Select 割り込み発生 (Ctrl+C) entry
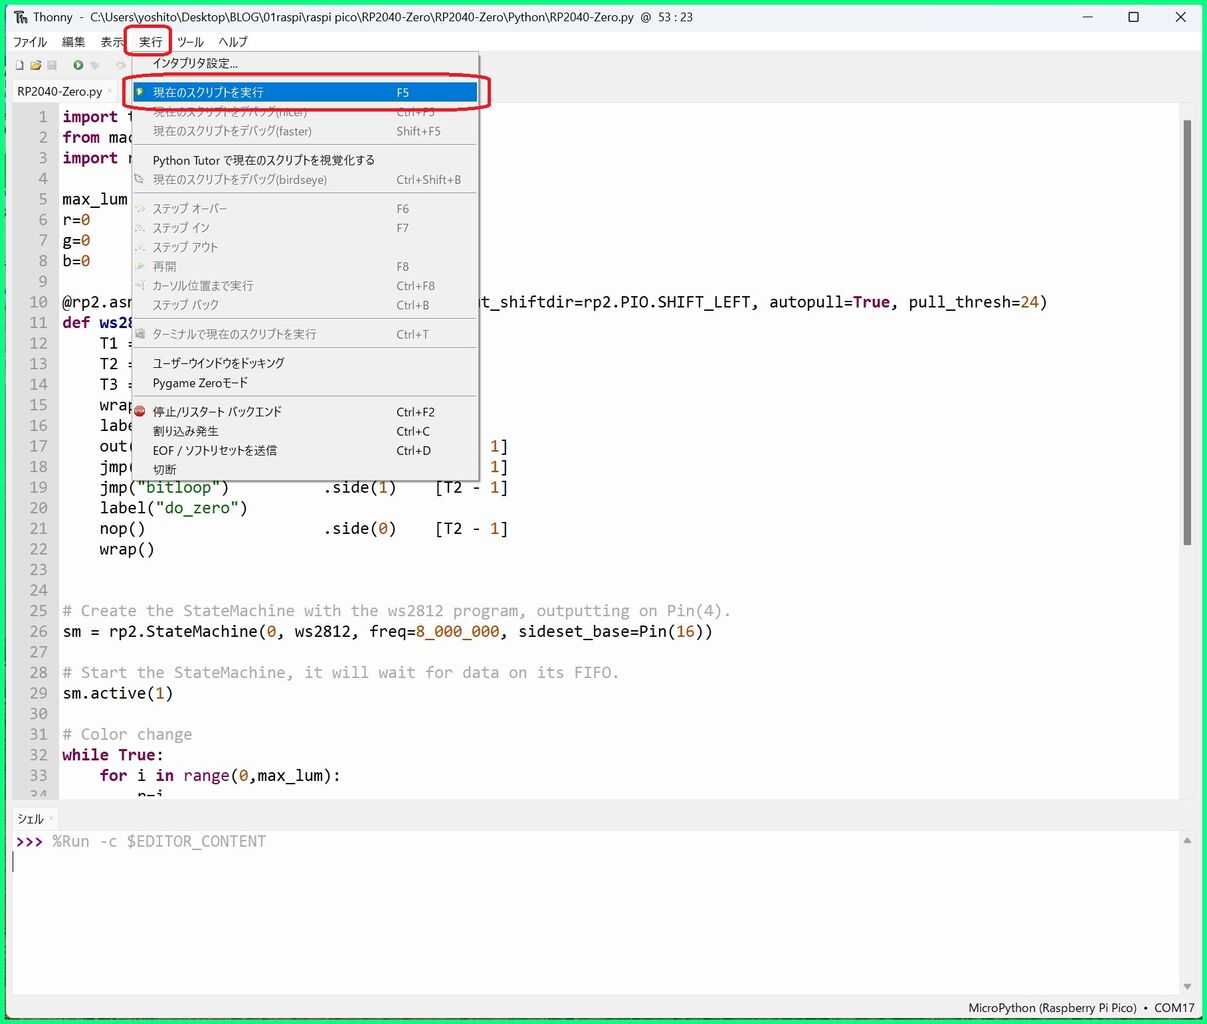Image resolution: width=1207 pixels, height=1024 pixels. point(306,431)
